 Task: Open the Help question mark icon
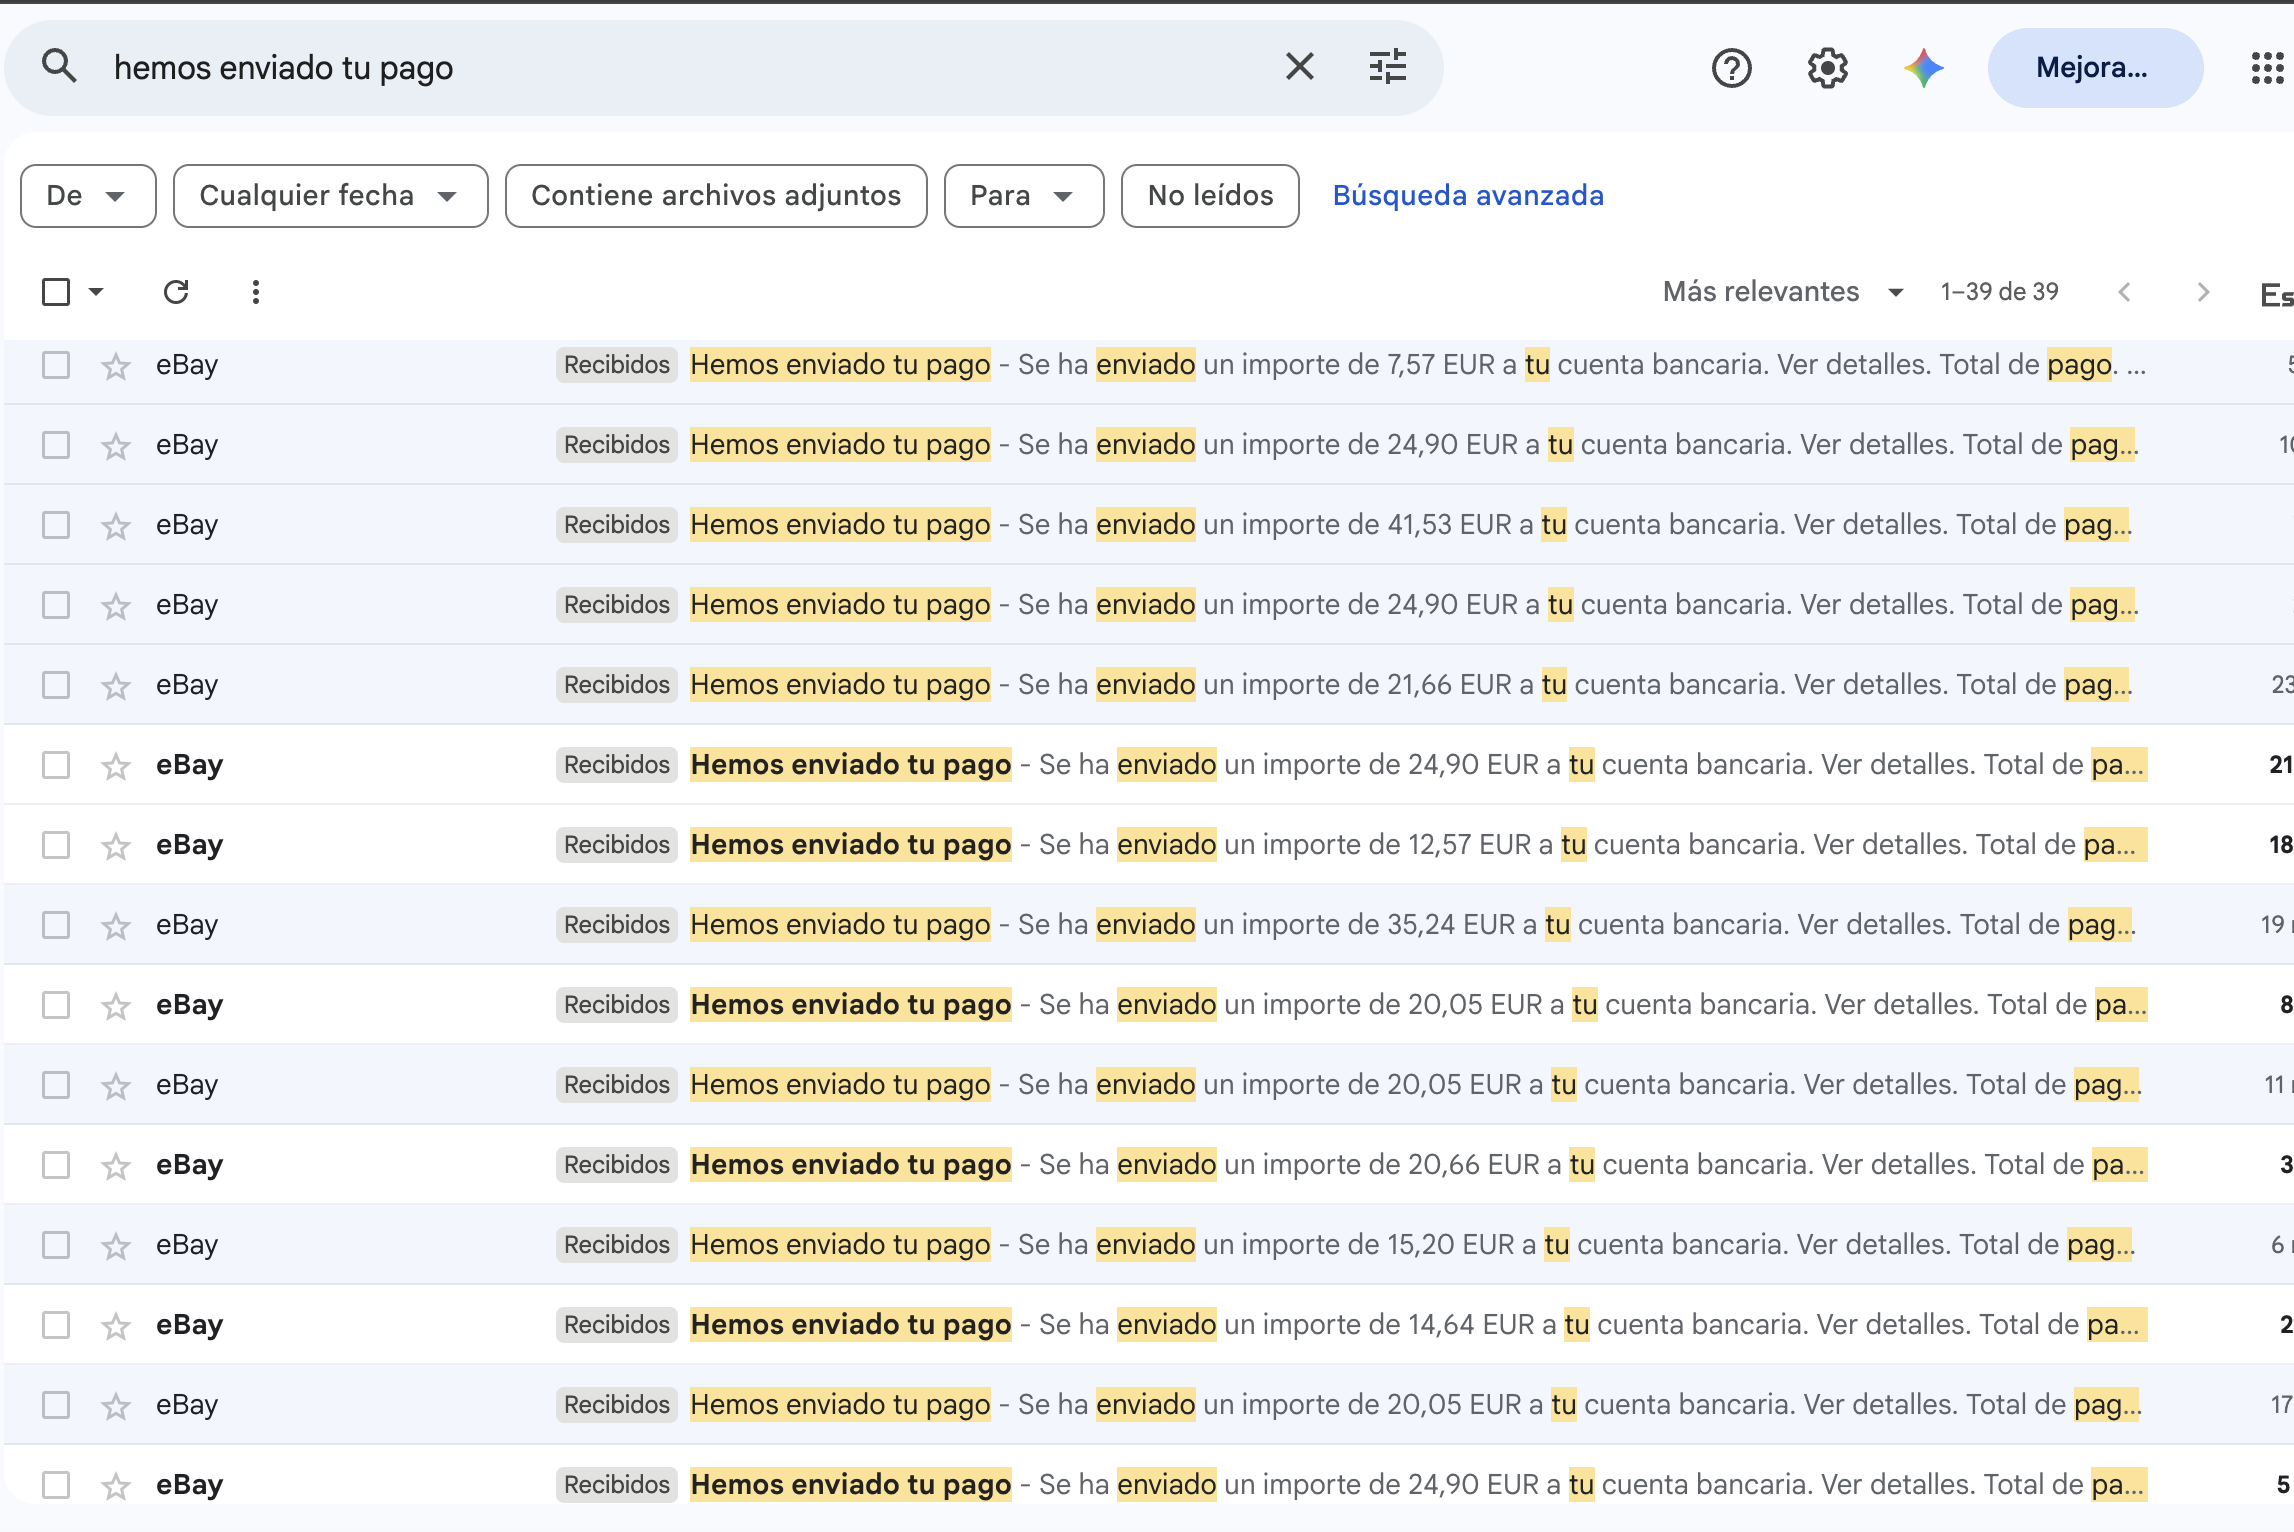1731,68
